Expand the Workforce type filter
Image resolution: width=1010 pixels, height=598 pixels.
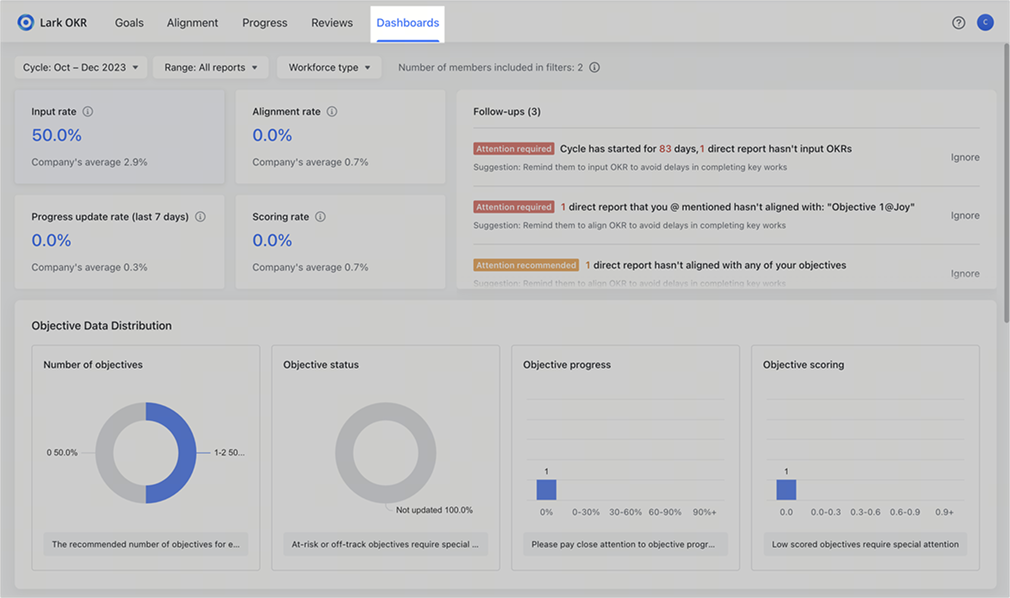pyautogui.click(x=329, y=68)
